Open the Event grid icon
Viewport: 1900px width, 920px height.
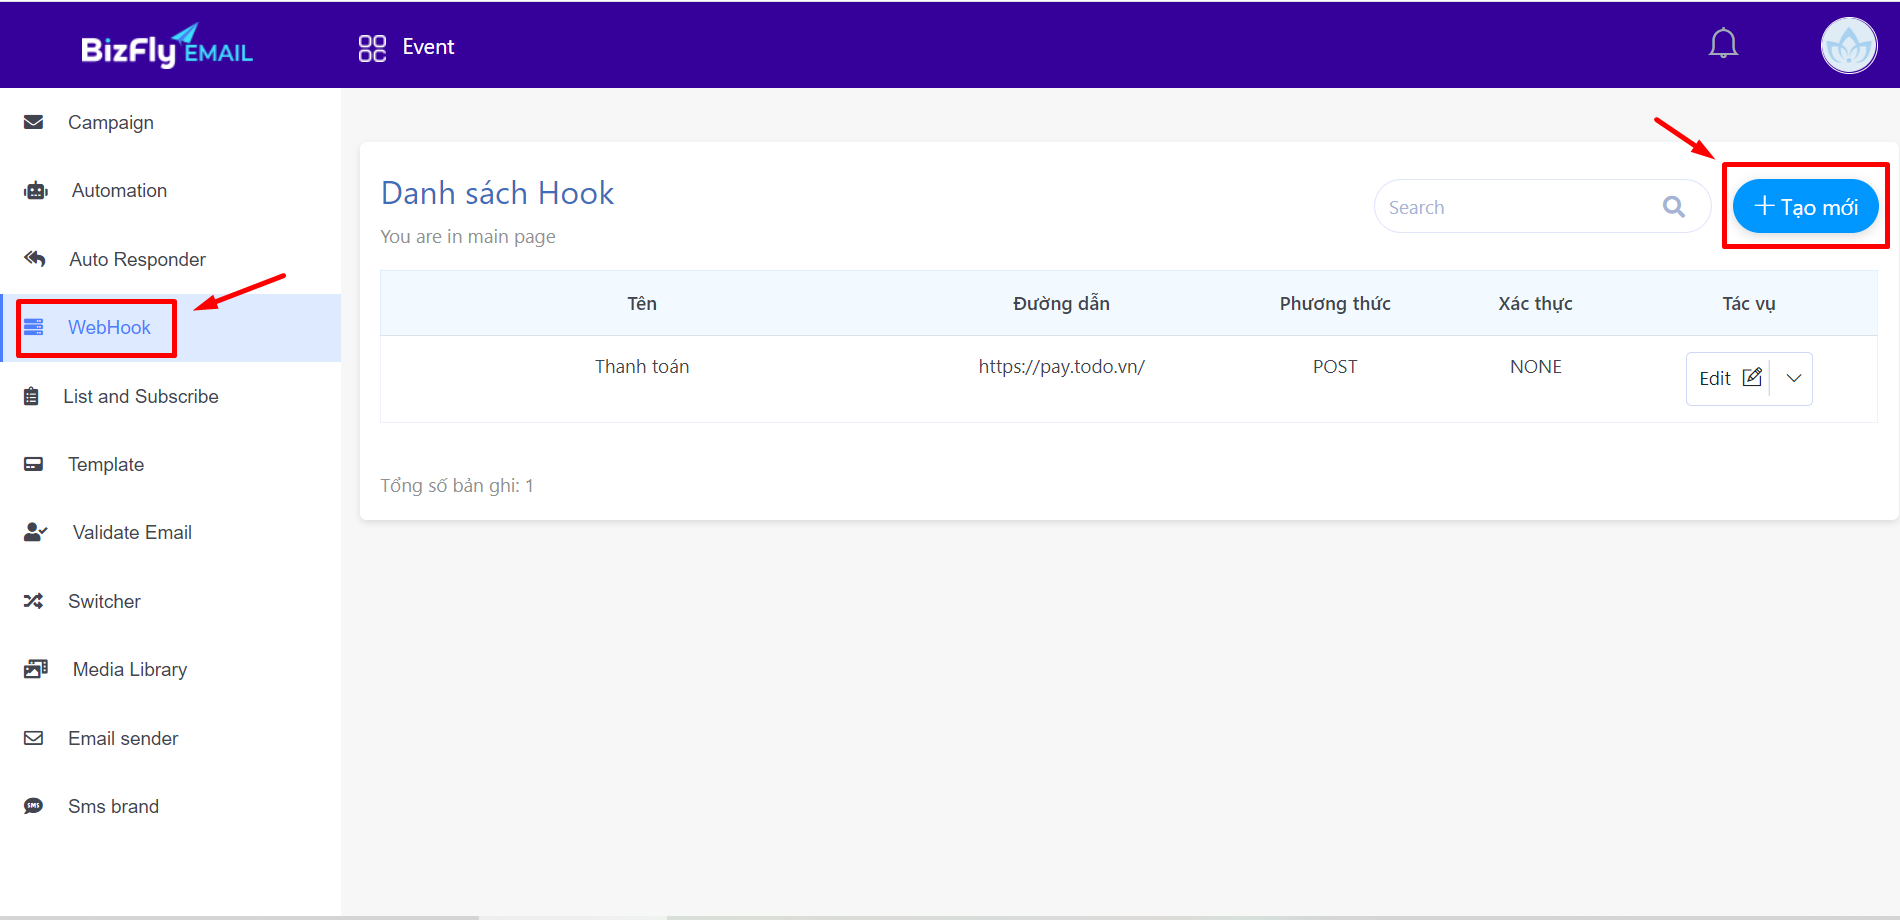pos(372,48)
